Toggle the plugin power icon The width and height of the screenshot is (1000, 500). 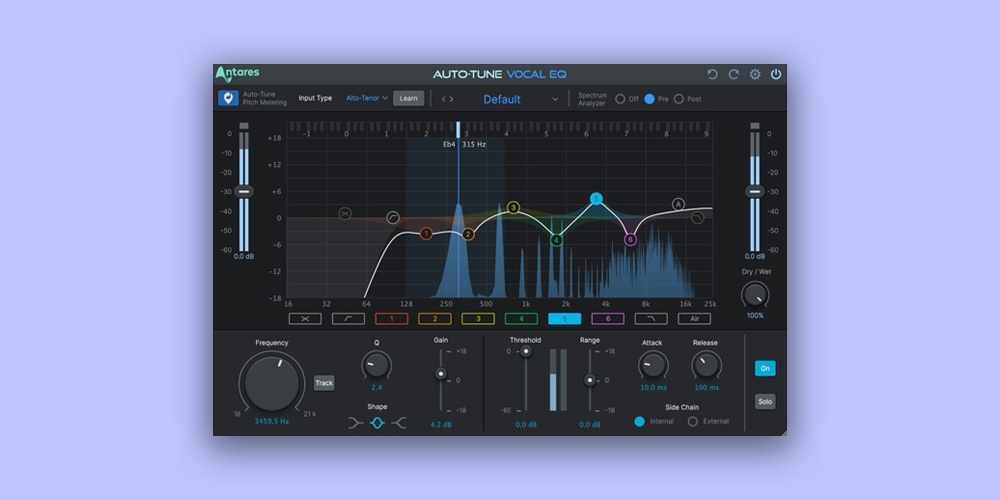[776, 75]
